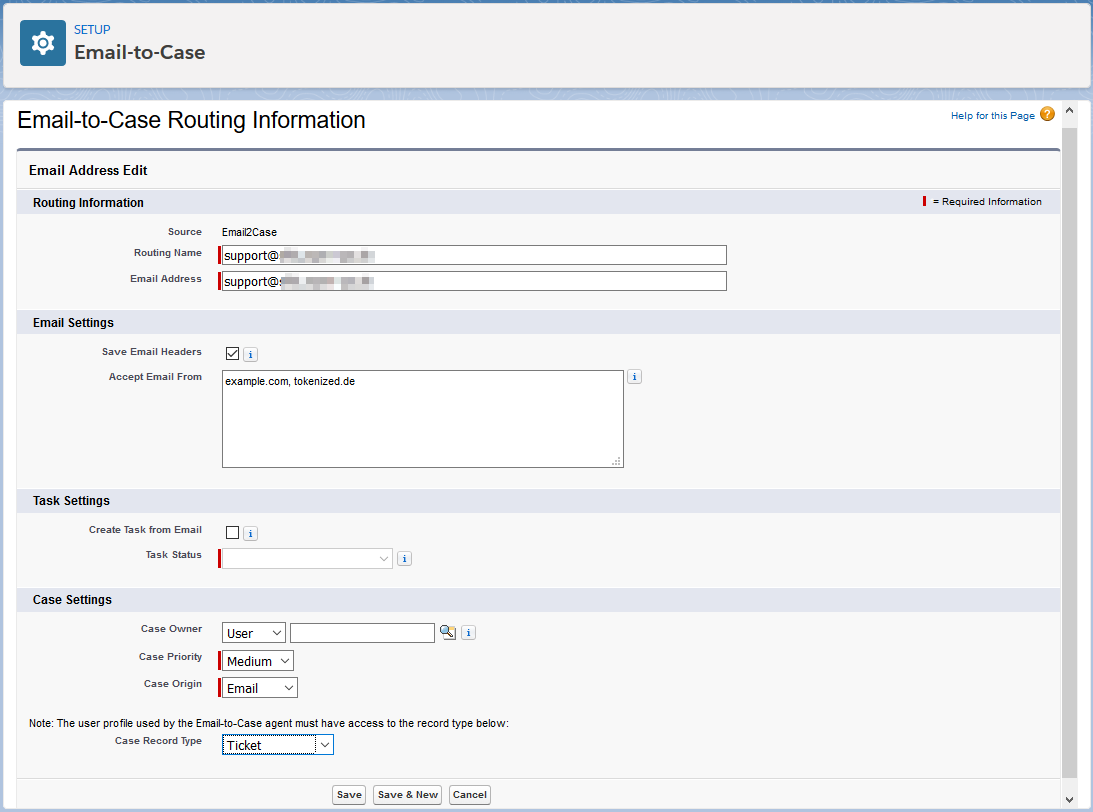Click the Save button

(349, 795)
